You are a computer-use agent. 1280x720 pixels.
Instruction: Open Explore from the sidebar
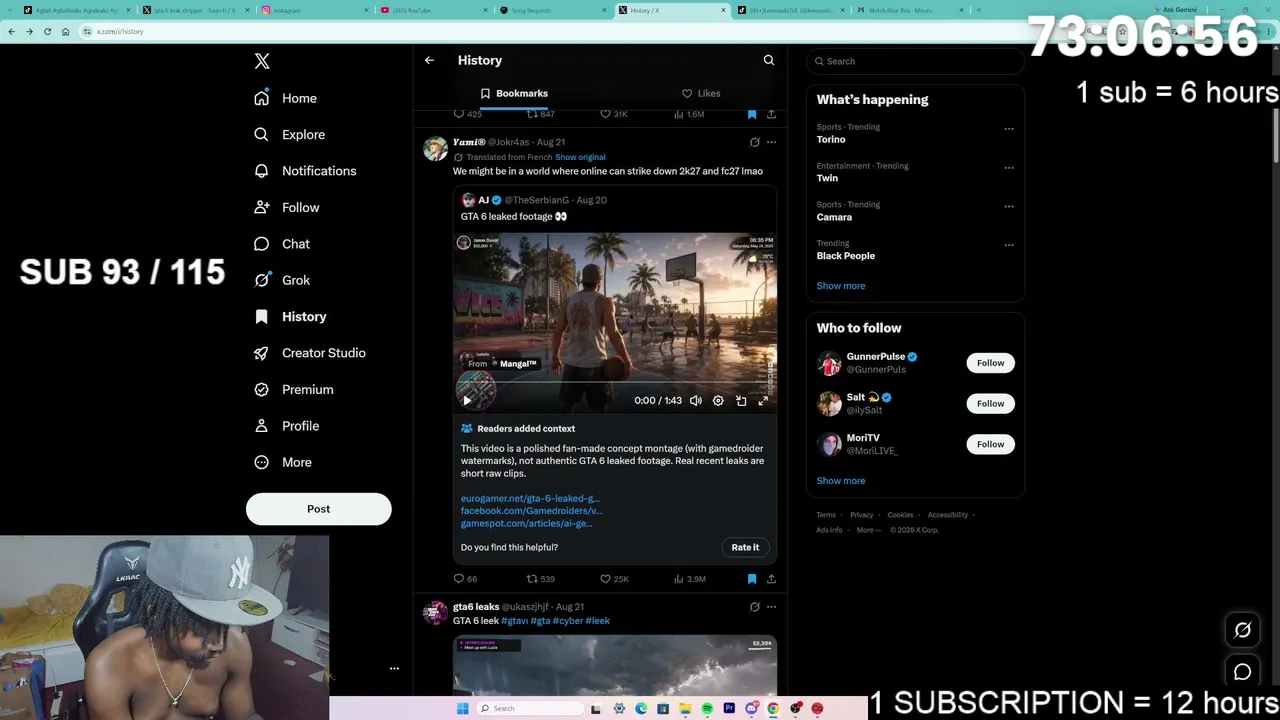click(x=289, y=134)
